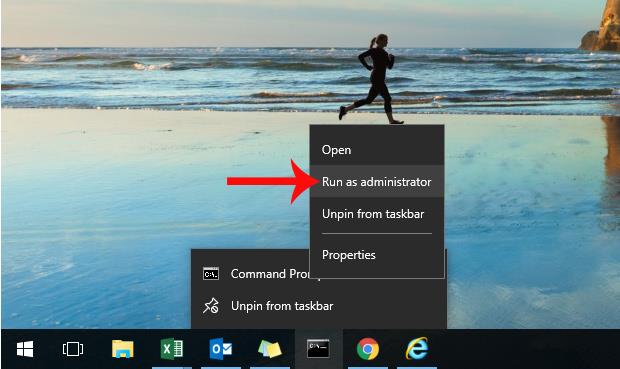Click Unpin from taskbar text in jump list
This screenshot has height=369, width=620.
(x=282, y=306)
